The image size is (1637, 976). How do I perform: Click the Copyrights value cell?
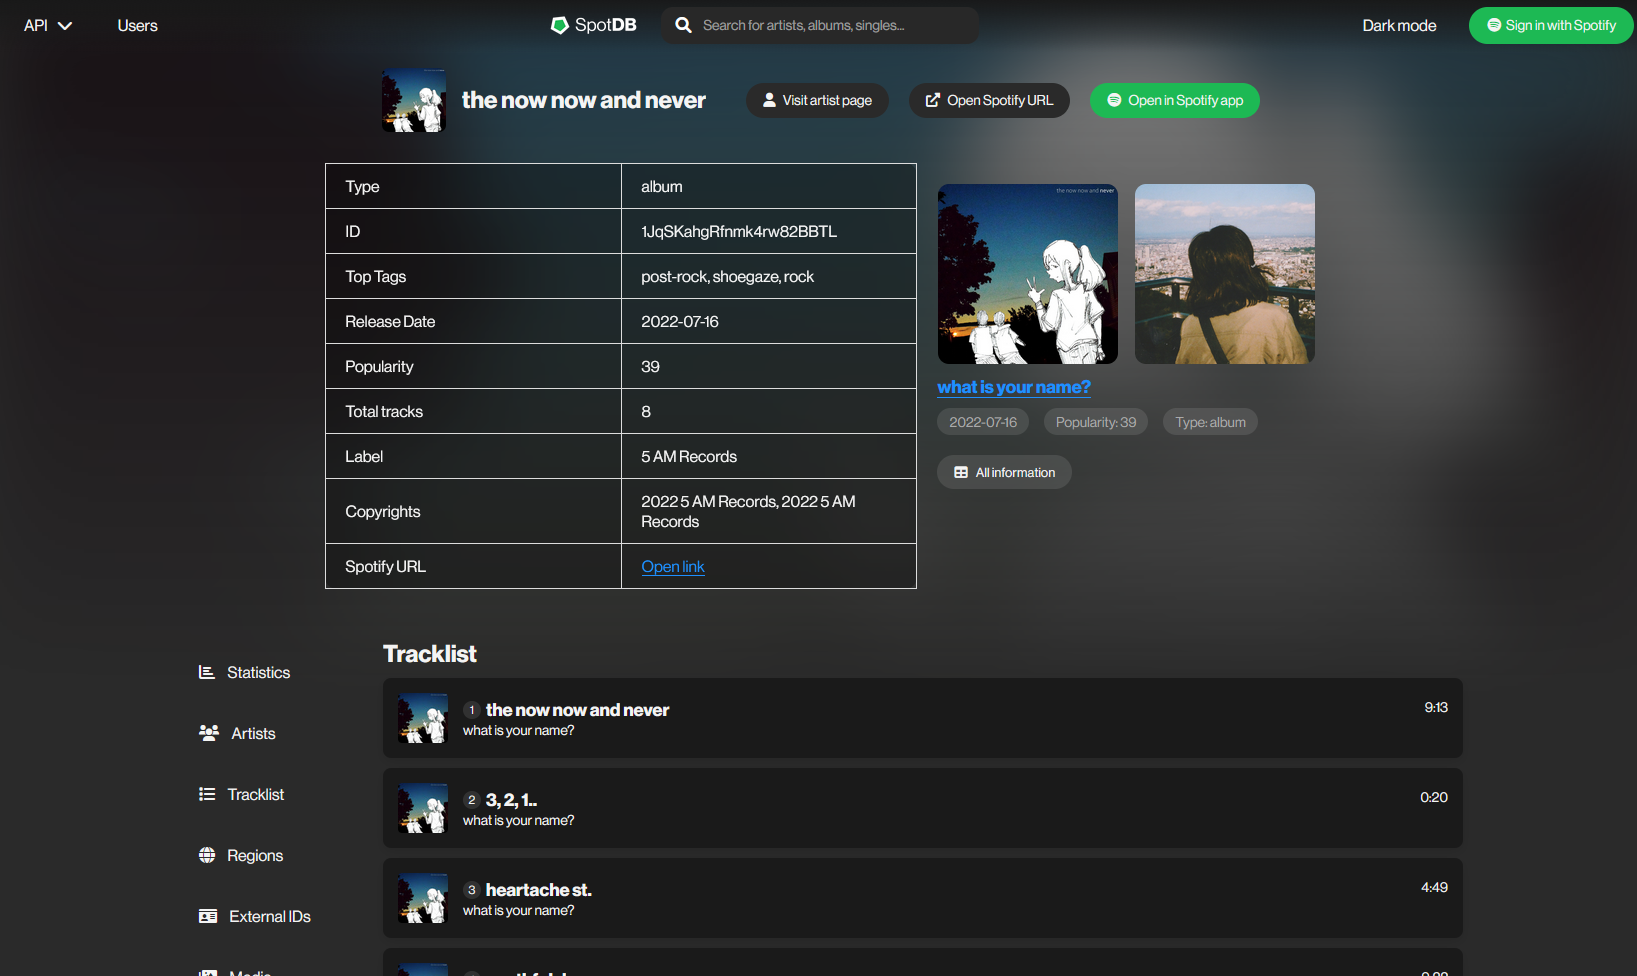769,511
